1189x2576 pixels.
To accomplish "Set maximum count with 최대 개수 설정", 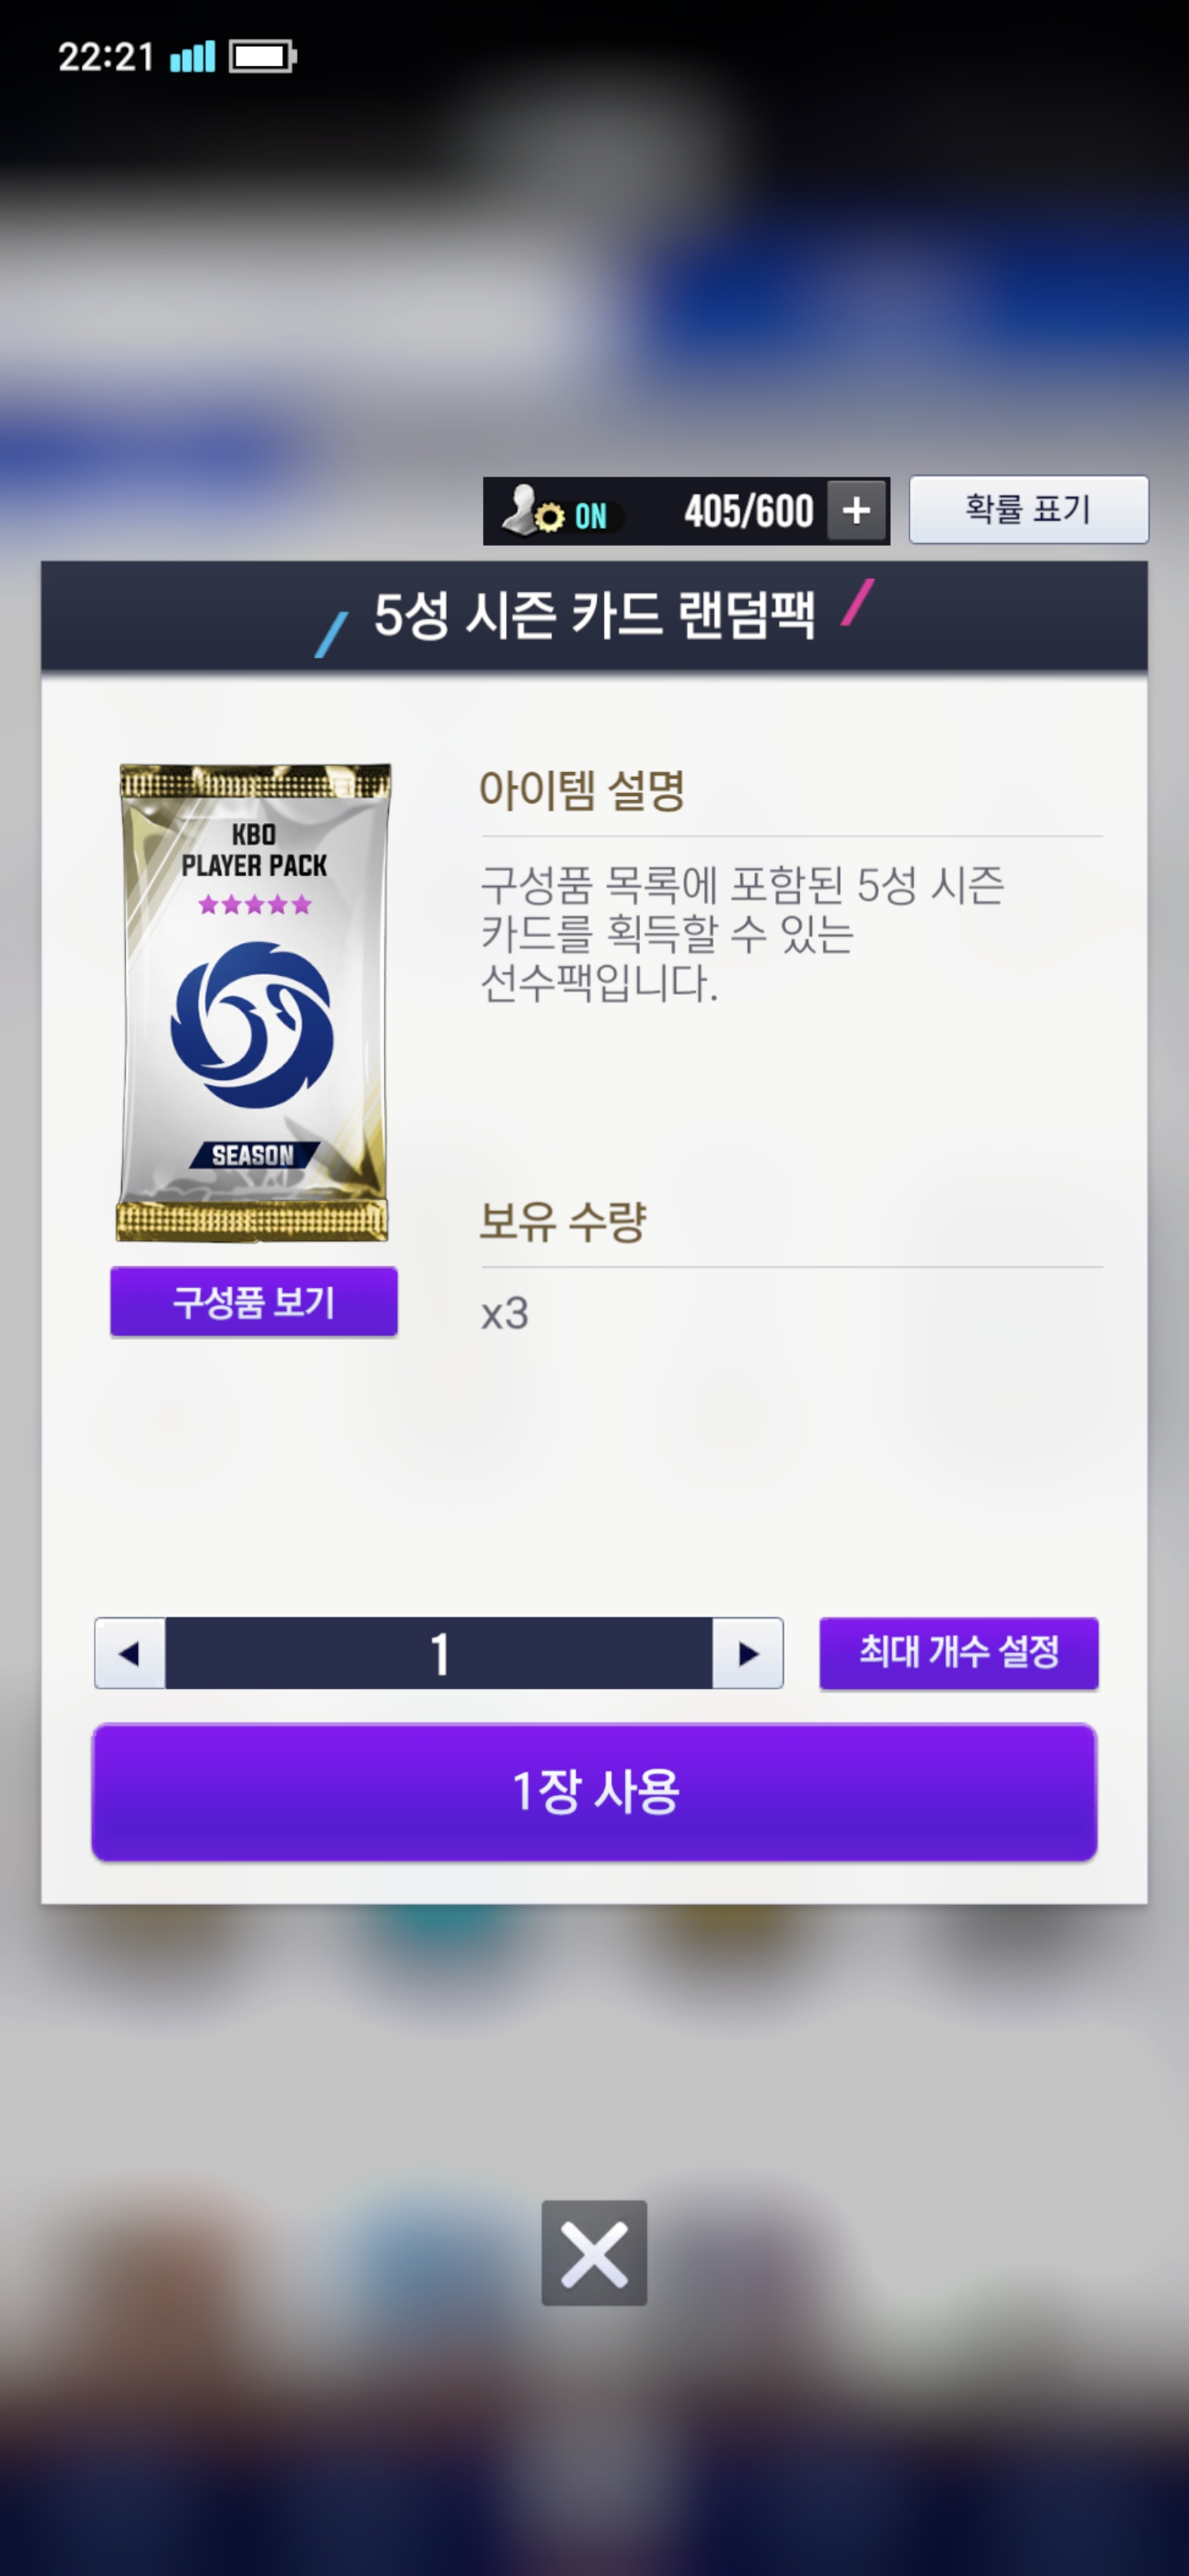I will point(958,1653).
